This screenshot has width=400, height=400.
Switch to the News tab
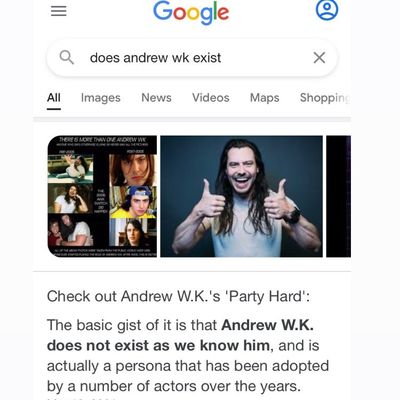(156, 97)
